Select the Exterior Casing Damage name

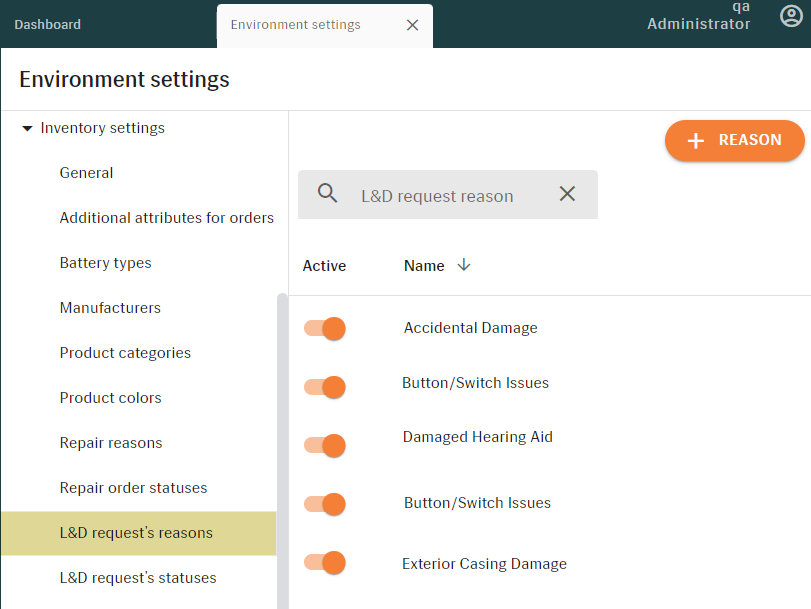pos(485,563)
